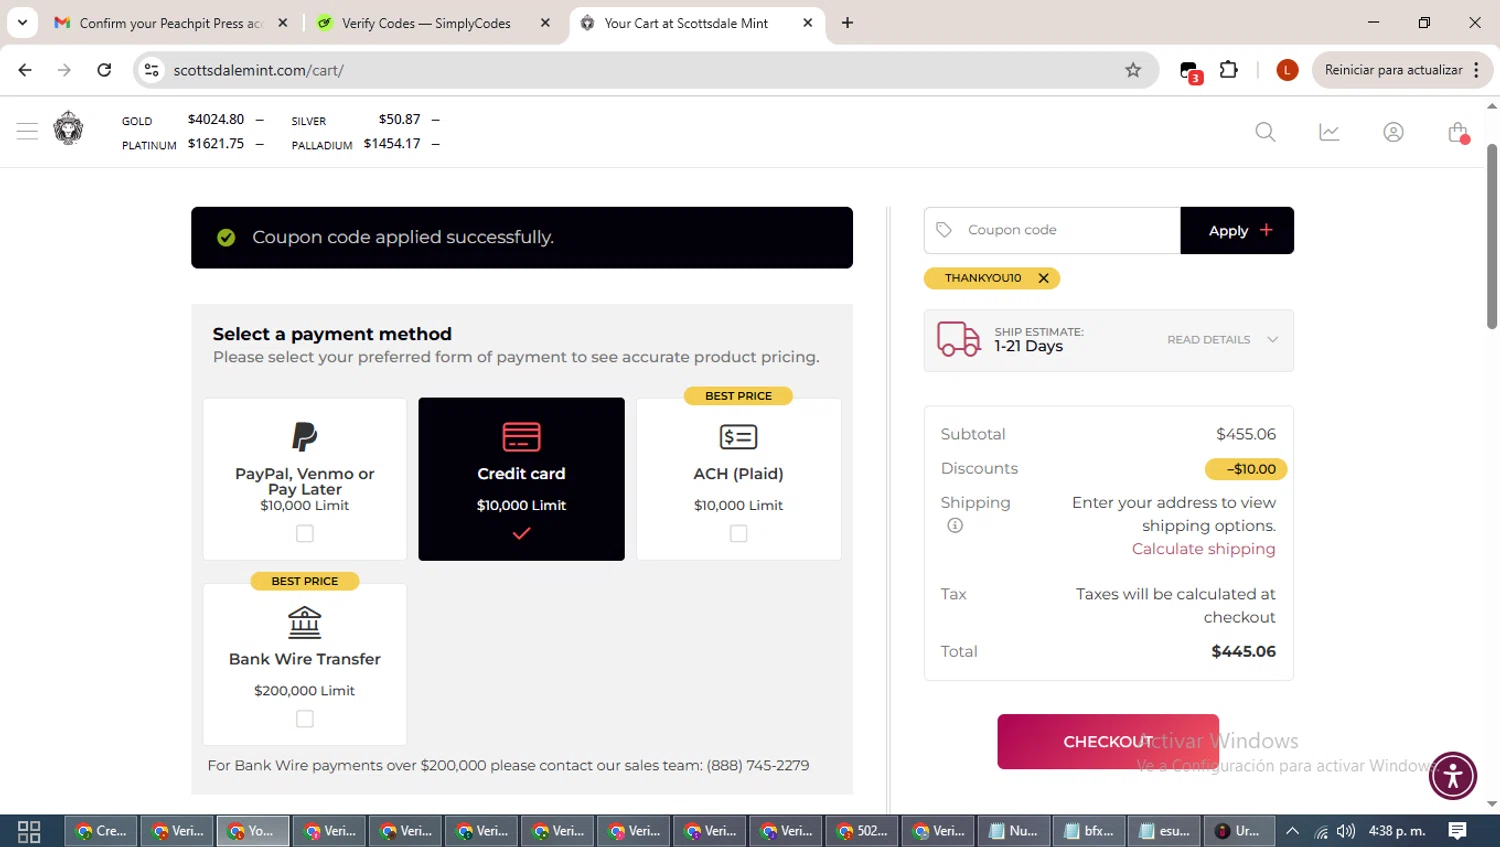Open the 502... Chrome taskbar window
1500x847 pixels.
coord(862,831)
